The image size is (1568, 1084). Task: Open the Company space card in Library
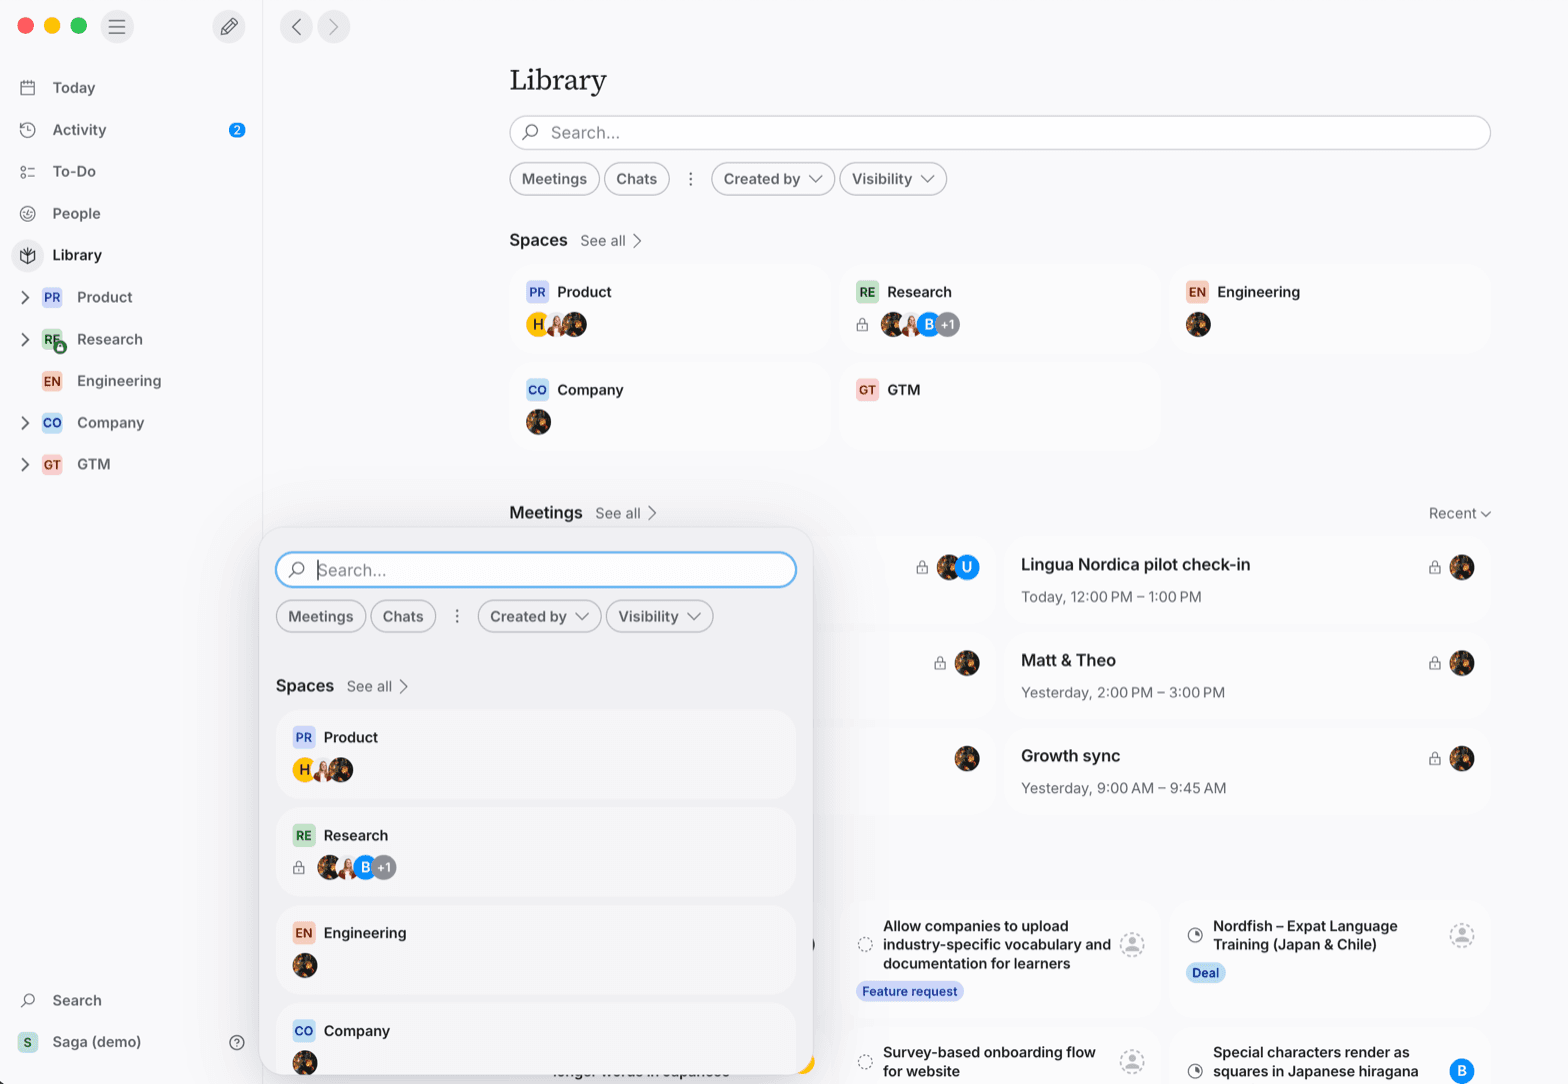click(670, 406)
